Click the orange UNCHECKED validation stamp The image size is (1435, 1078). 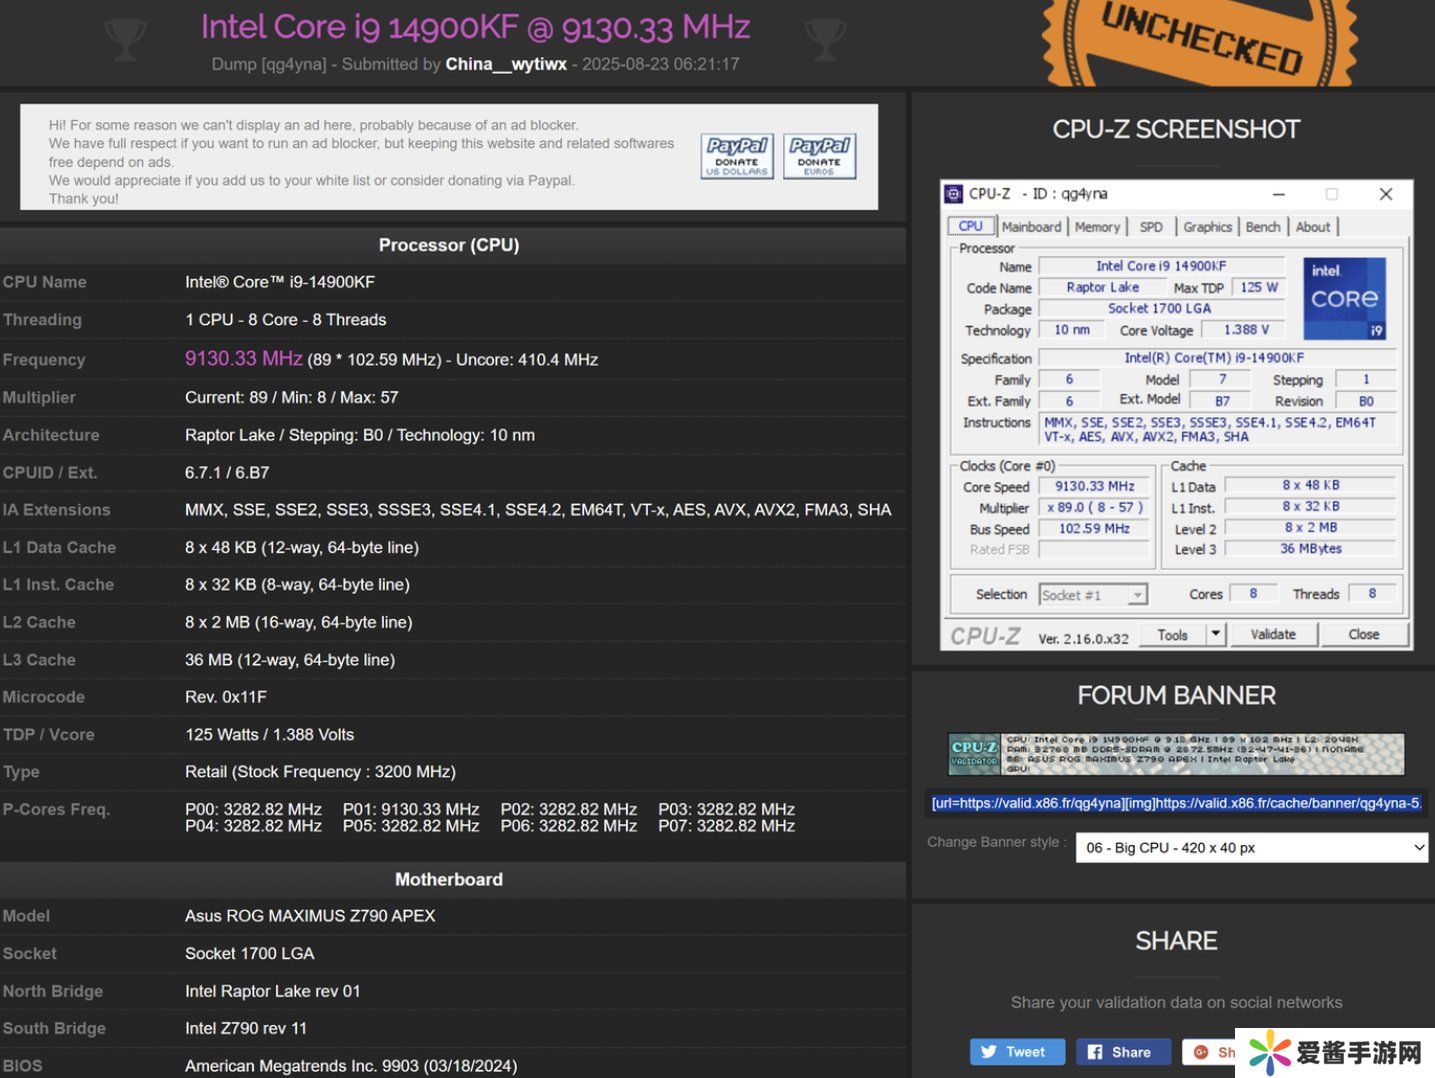tap(1200, 40)
